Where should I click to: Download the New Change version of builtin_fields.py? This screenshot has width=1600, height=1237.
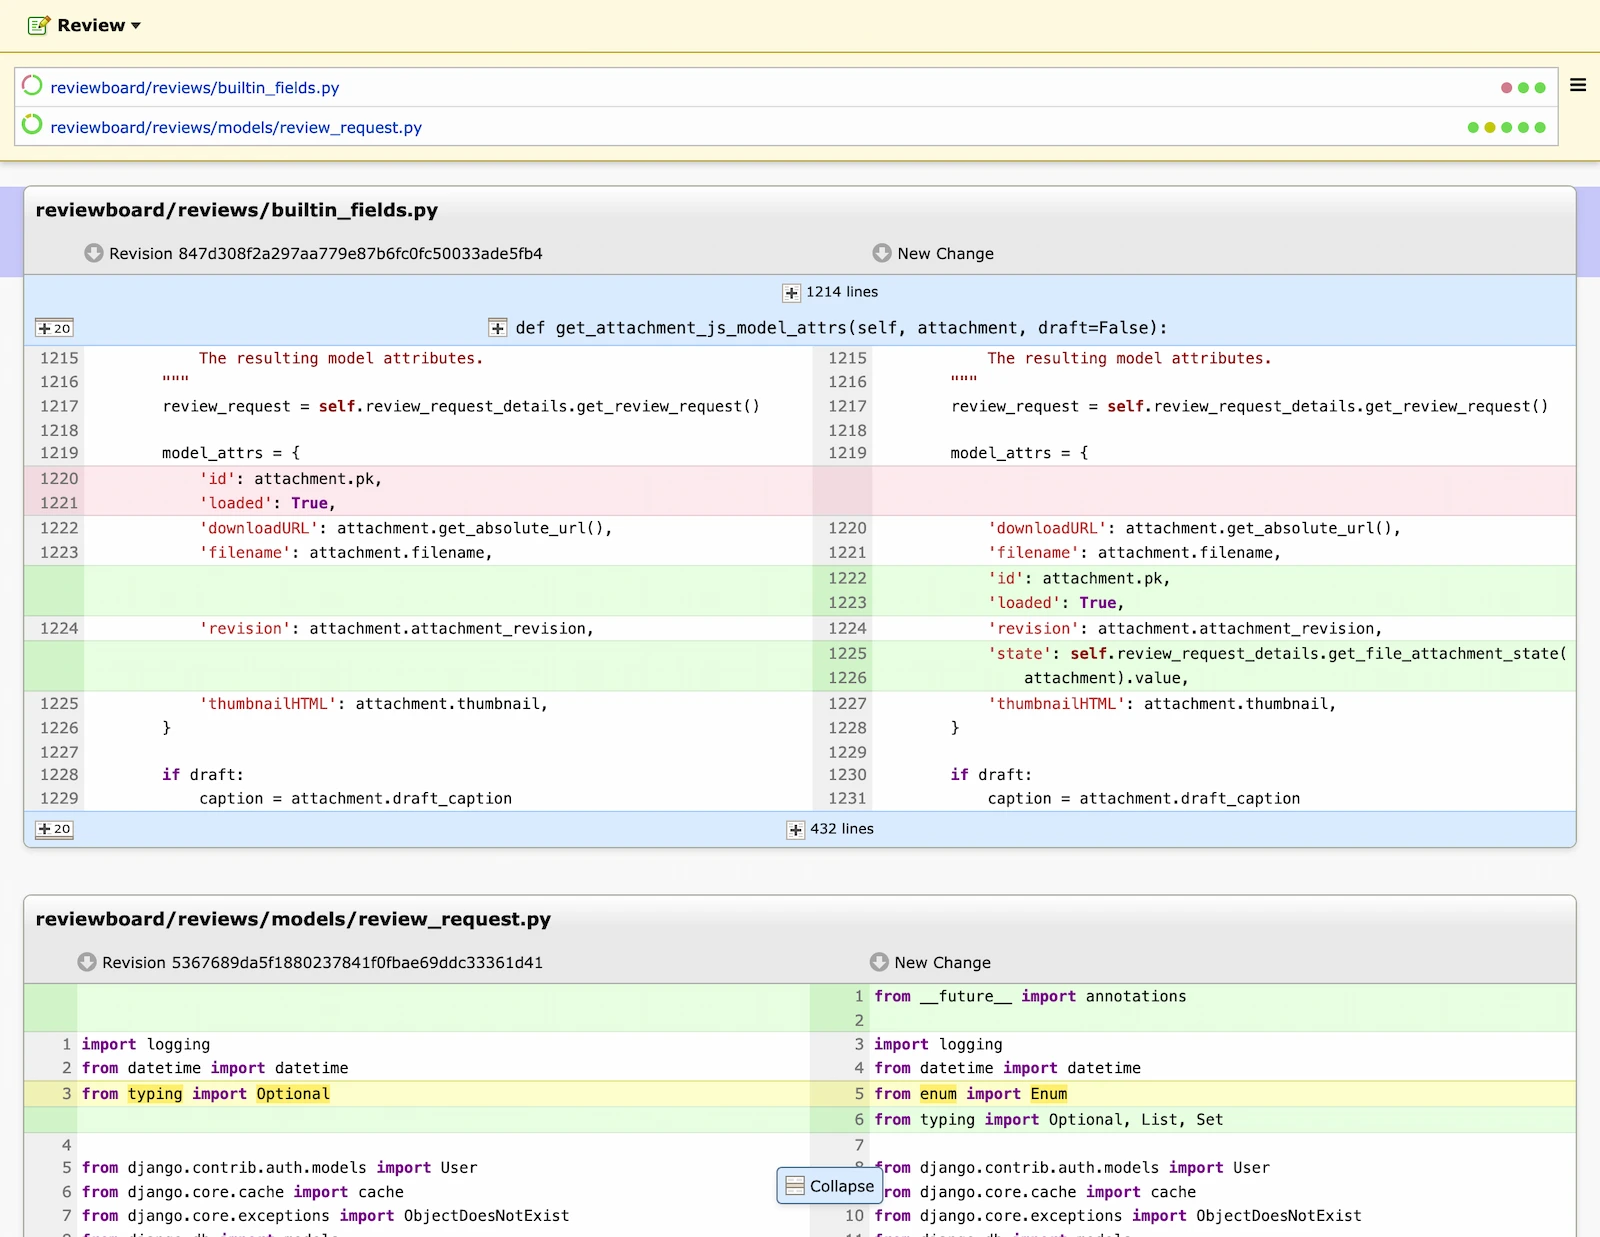(x=881, y=253)
